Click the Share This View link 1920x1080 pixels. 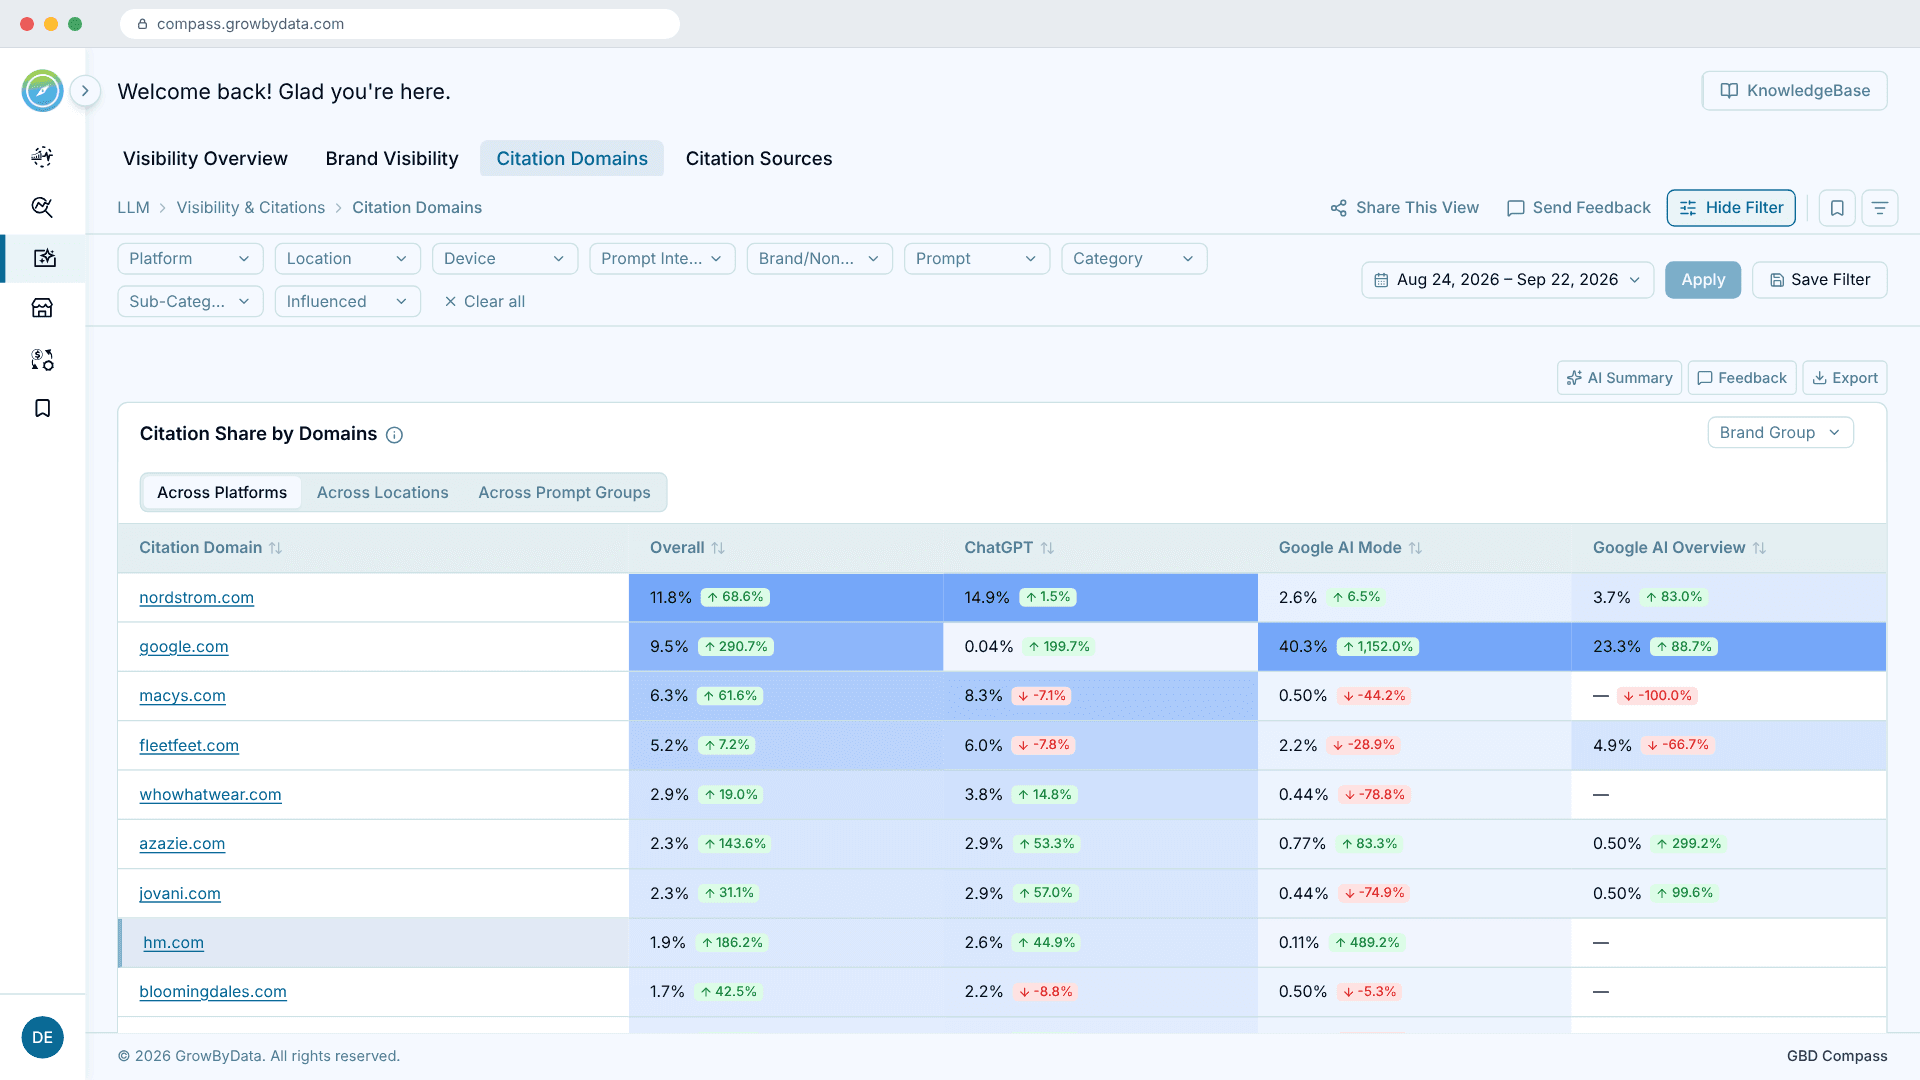pyautogui.click(x=1404, y=208)
